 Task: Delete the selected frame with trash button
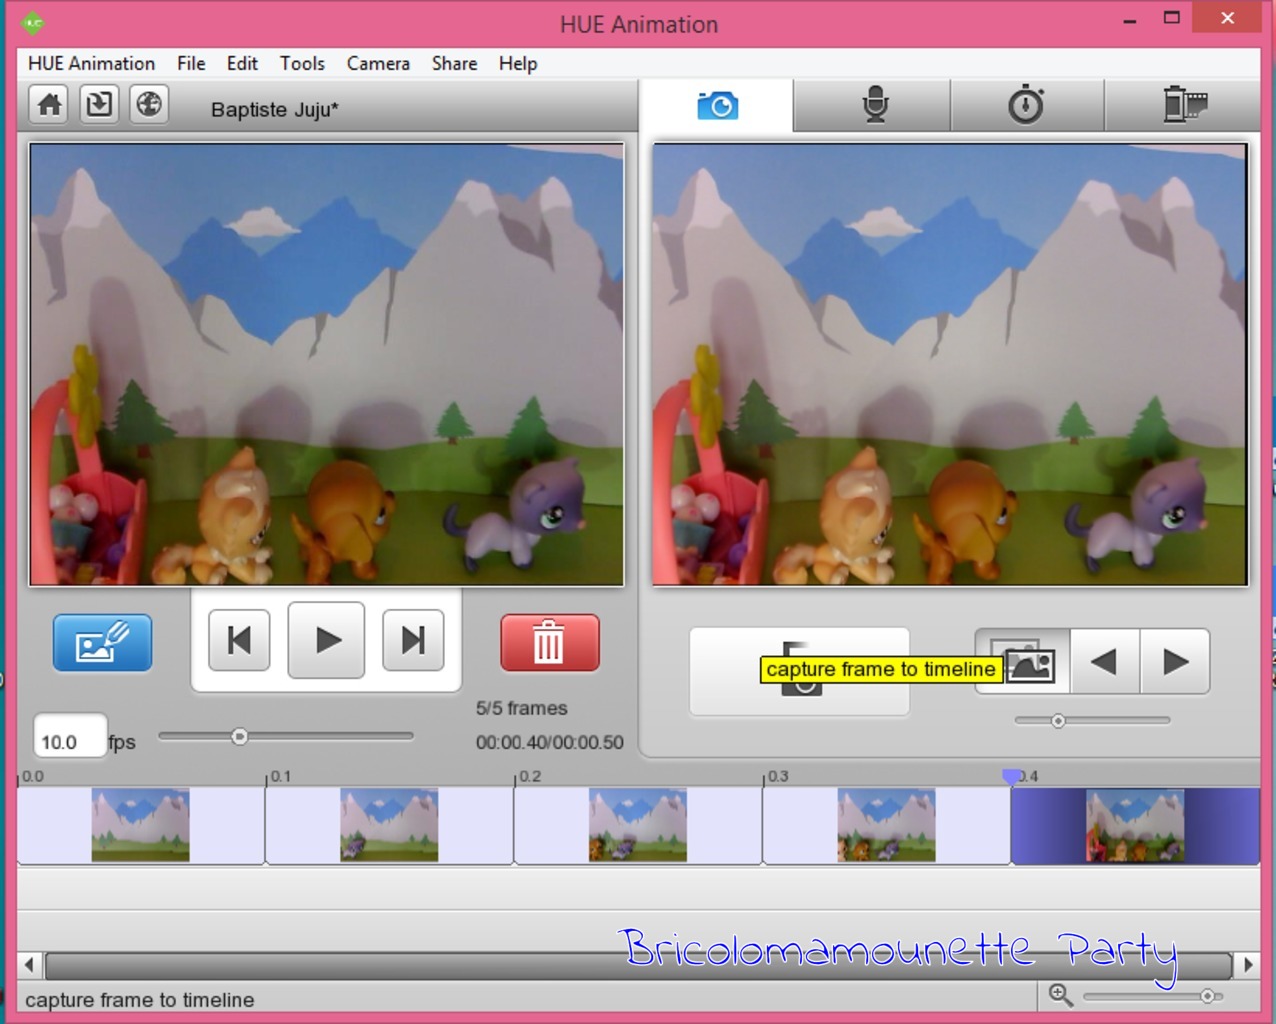[x=549, y=643]
